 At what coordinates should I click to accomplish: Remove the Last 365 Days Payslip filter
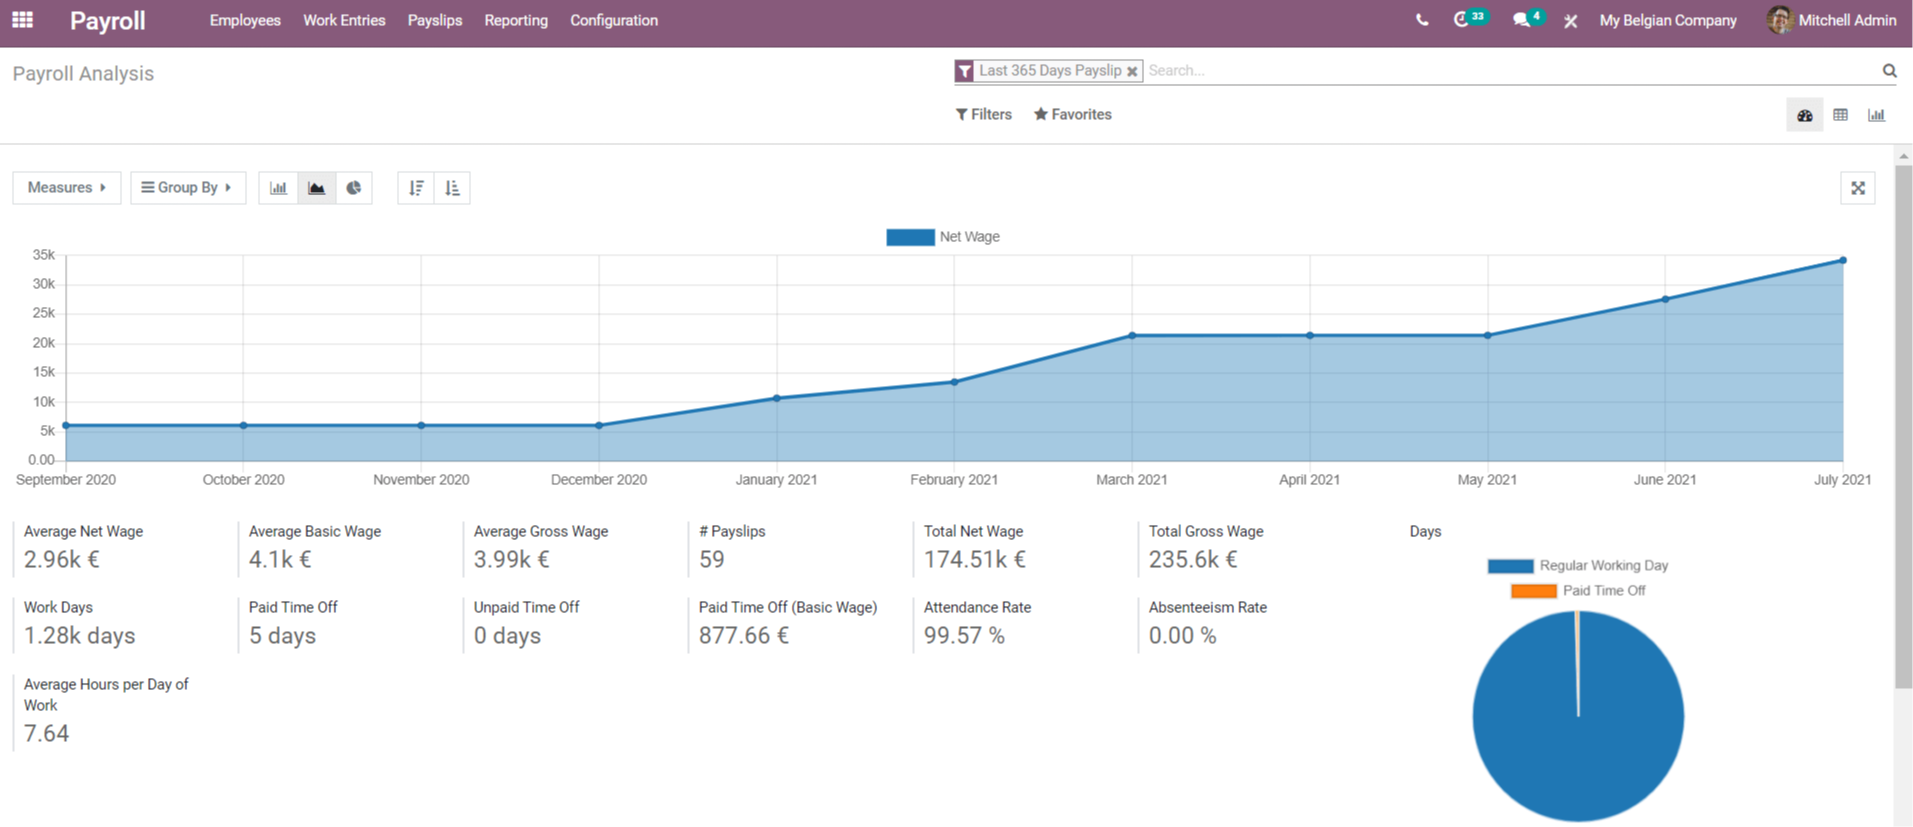click(x=1132, y=71)
